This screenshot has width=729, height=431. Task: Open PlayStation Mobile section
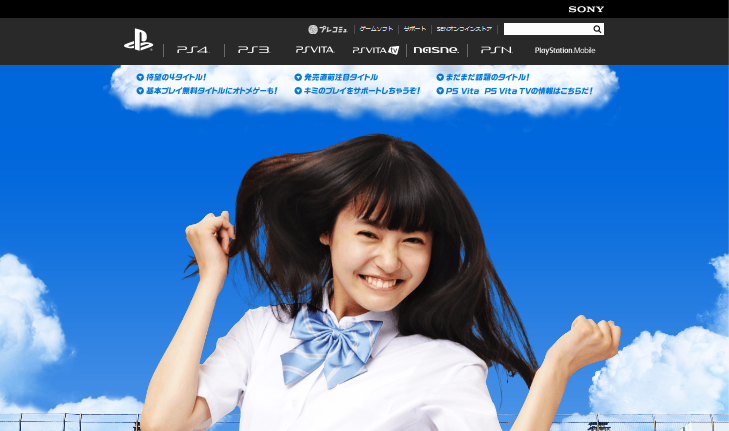[x=564, y=50]
